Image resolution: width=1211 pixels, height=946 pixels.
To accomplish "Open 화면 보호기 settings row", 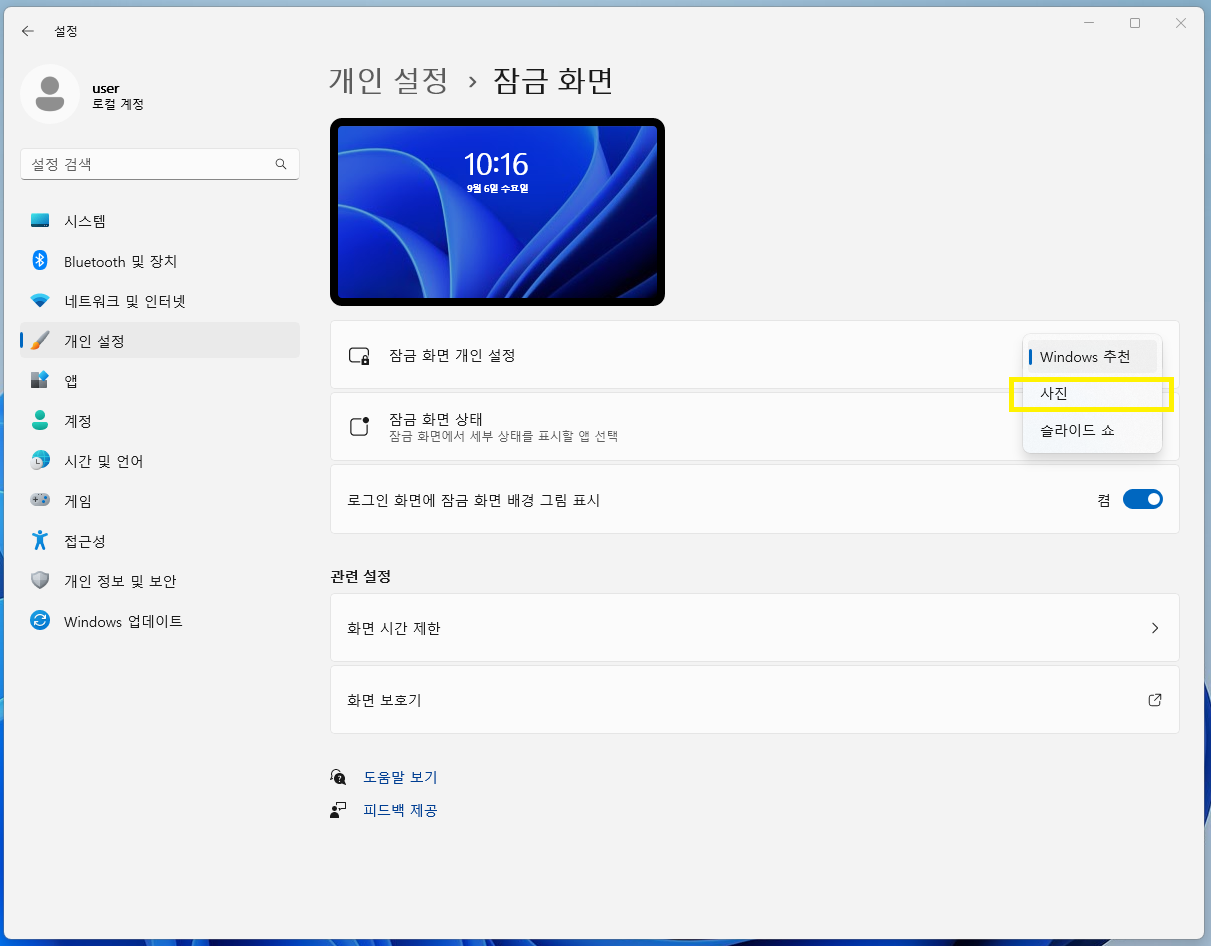I will click(x=755, y=700).
